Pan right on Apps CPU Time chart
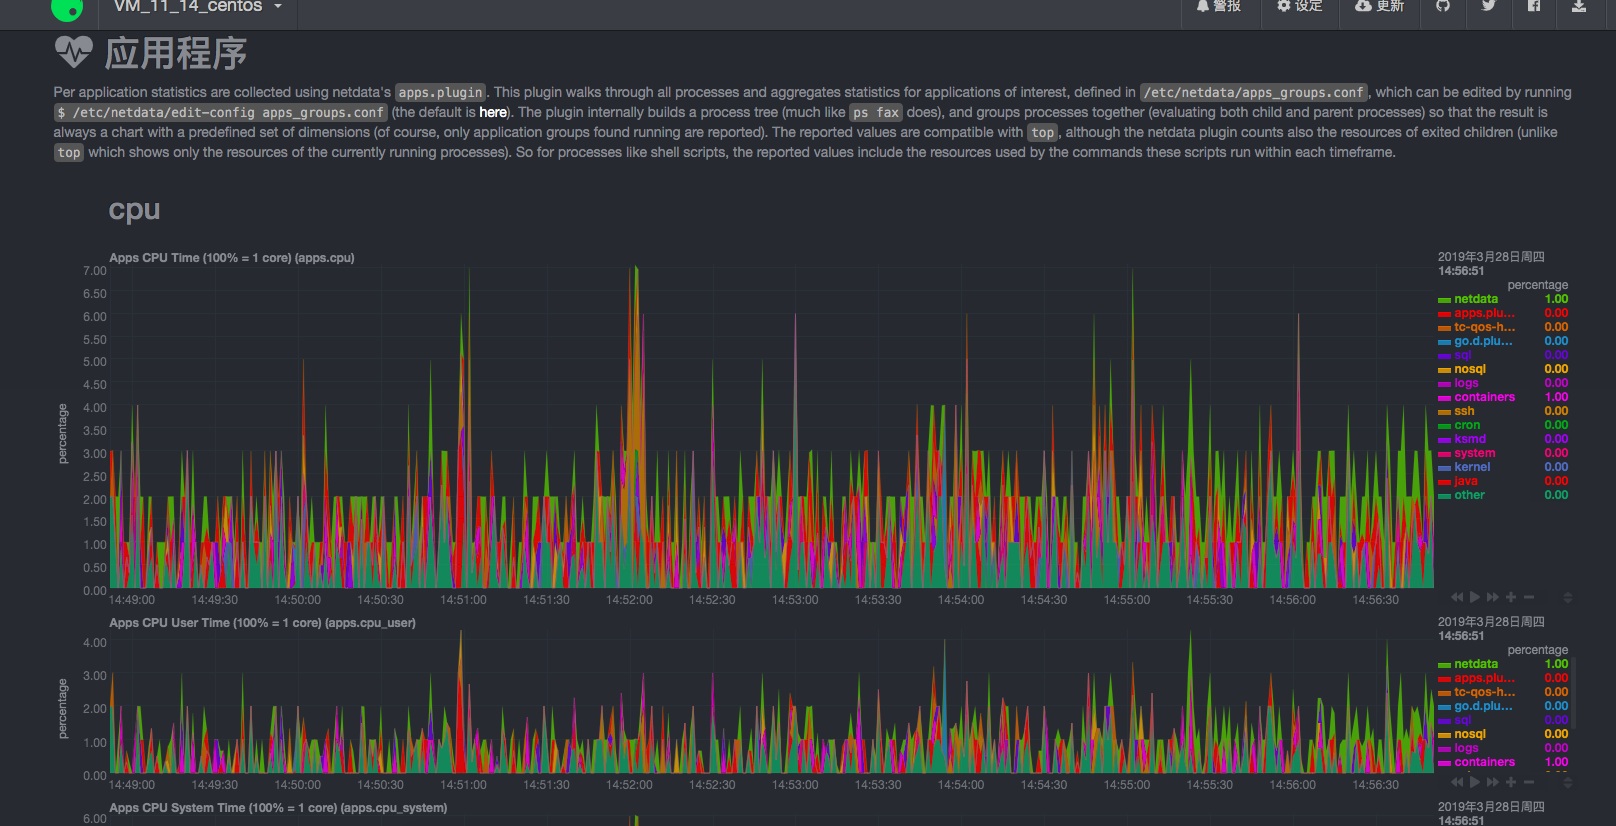The image size is (1616, 826). 1492,597
